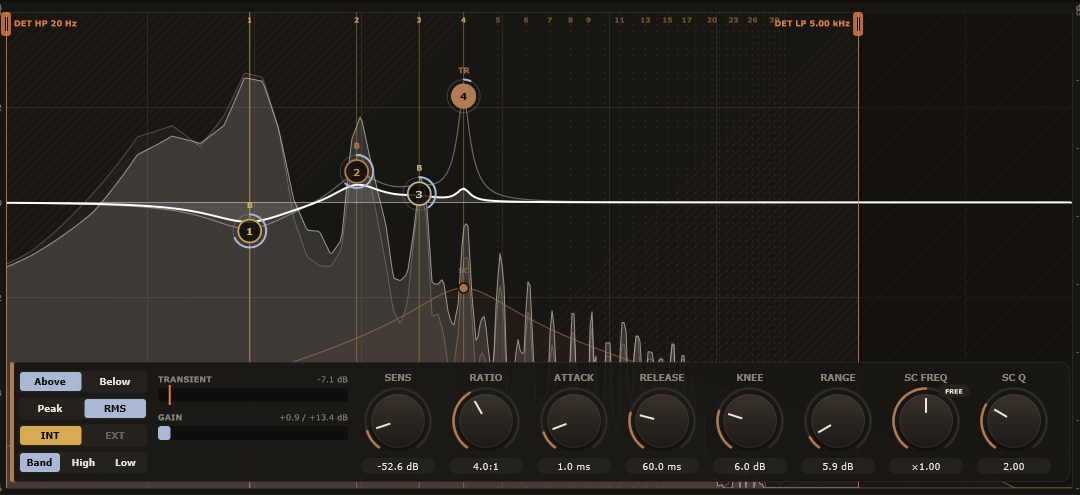Screen dimensions: 1080x495
Task: Select the orange band node 4
Action: pos(464,96)
